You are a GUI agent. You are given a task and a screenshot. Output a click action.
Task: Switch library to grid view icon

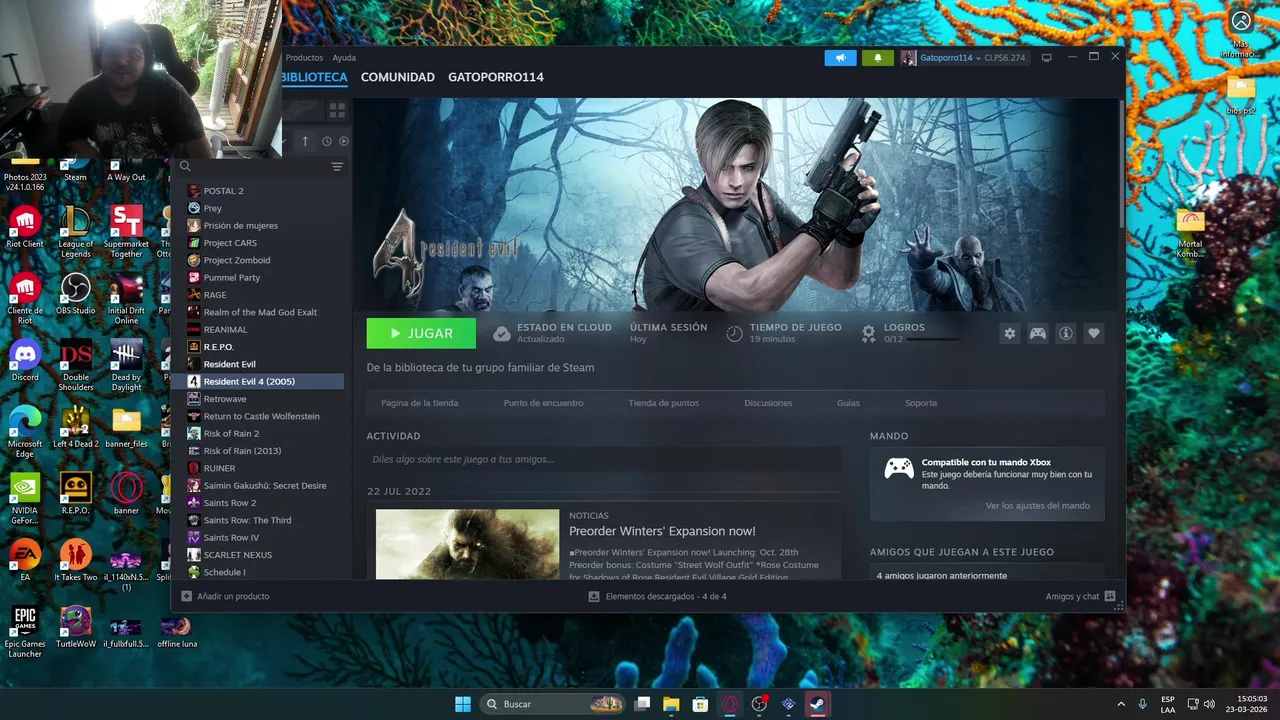click(337, 110)
